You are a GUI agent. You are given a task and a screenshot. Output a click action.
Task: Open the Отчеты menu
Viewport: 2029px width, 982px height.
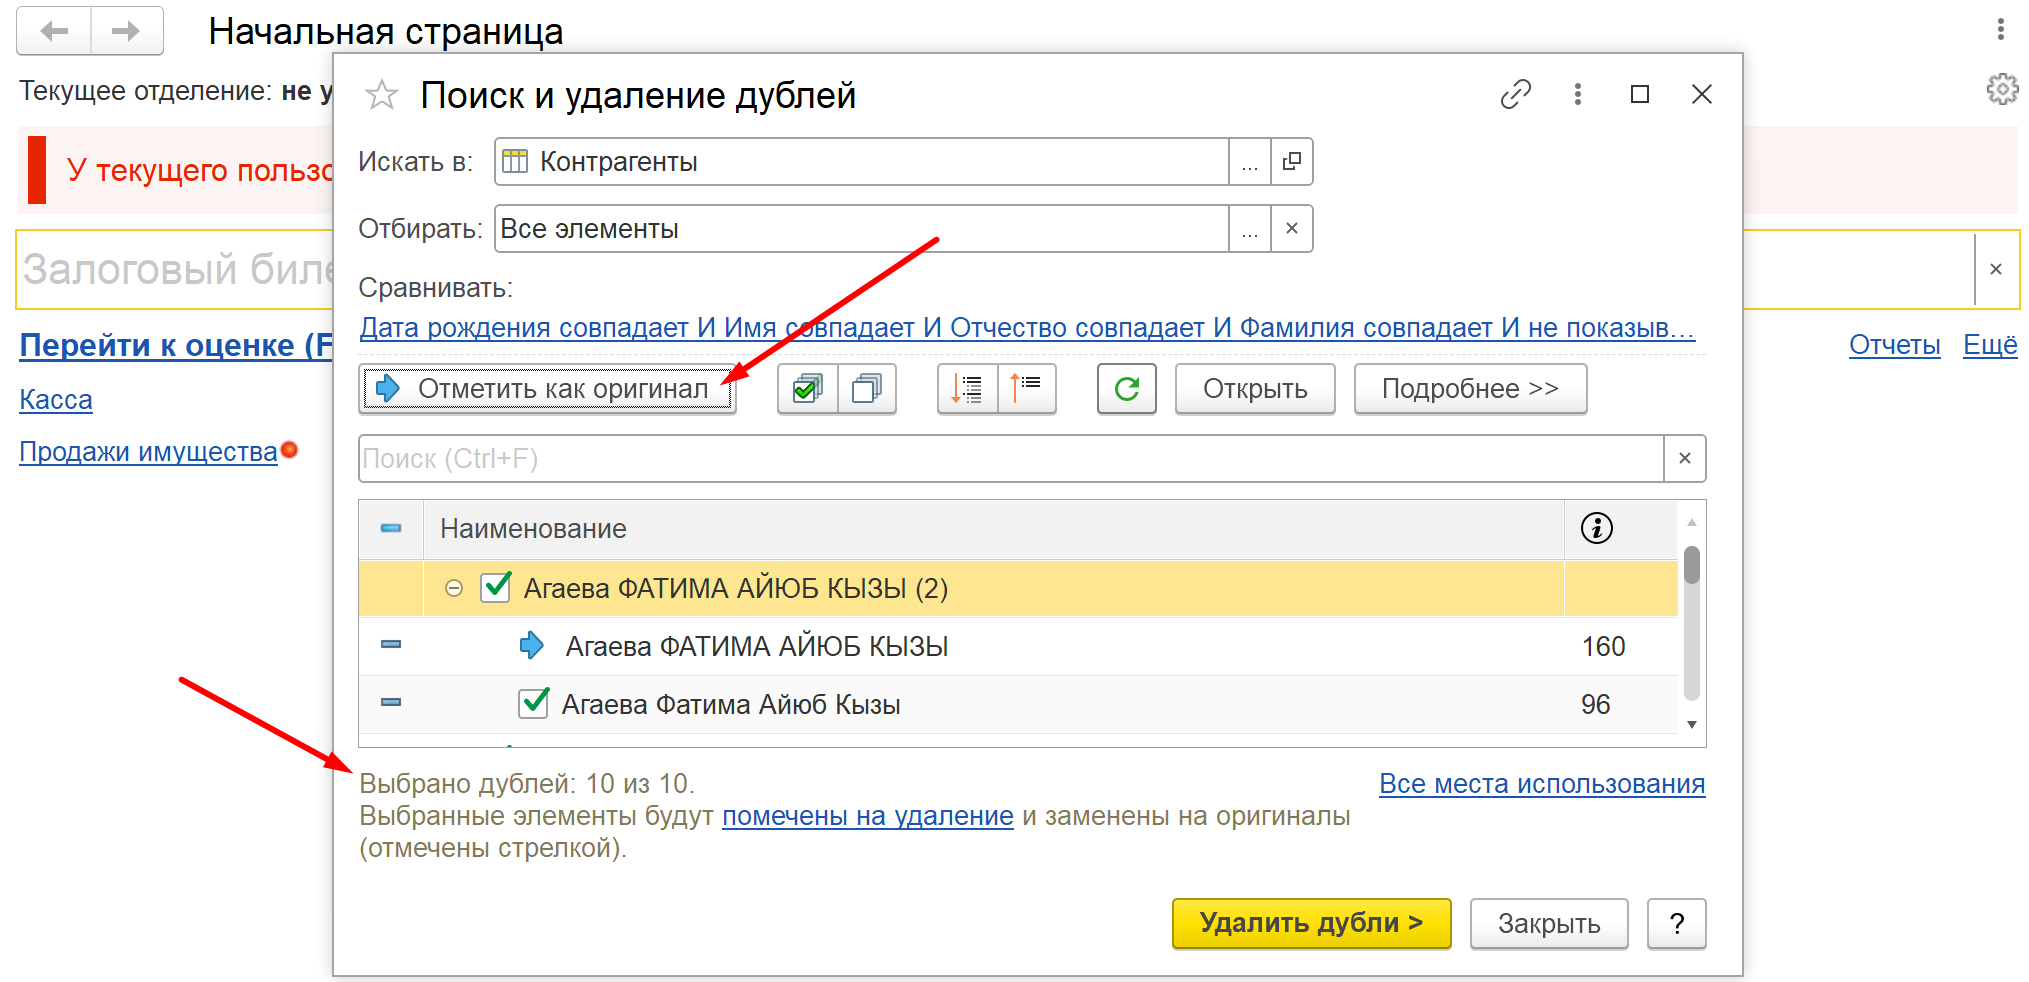1894,345
